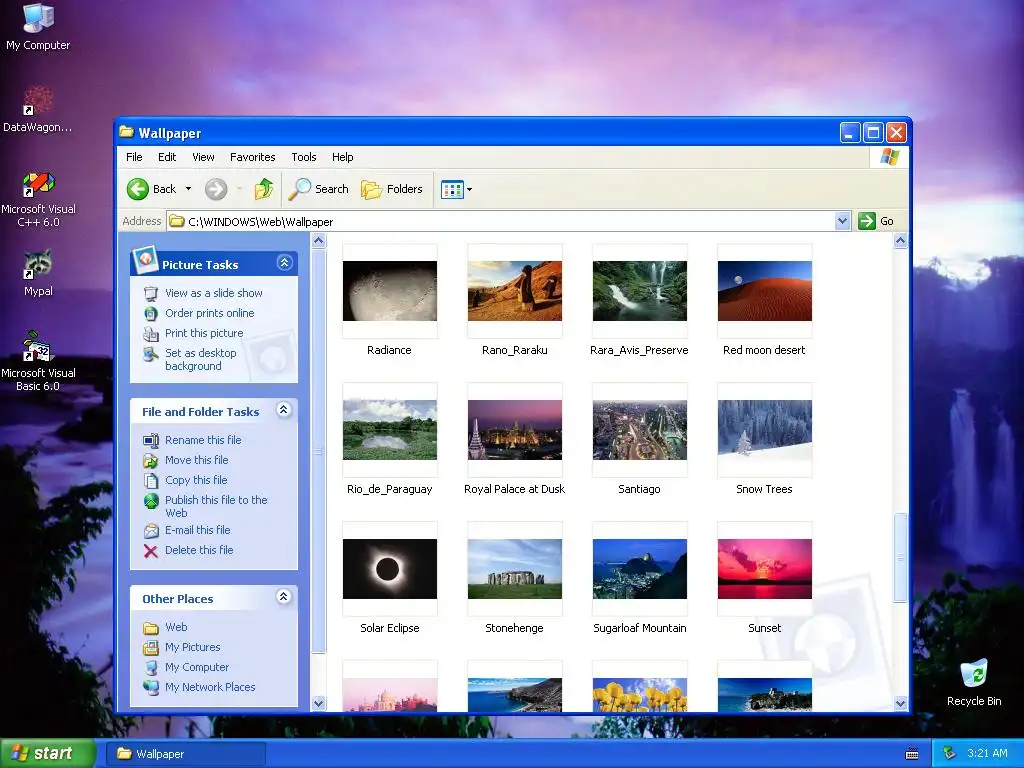The image size is (1024, 768).
Task: Select the Stonehenge thumbnail
Action: click(x=515, y=569)
